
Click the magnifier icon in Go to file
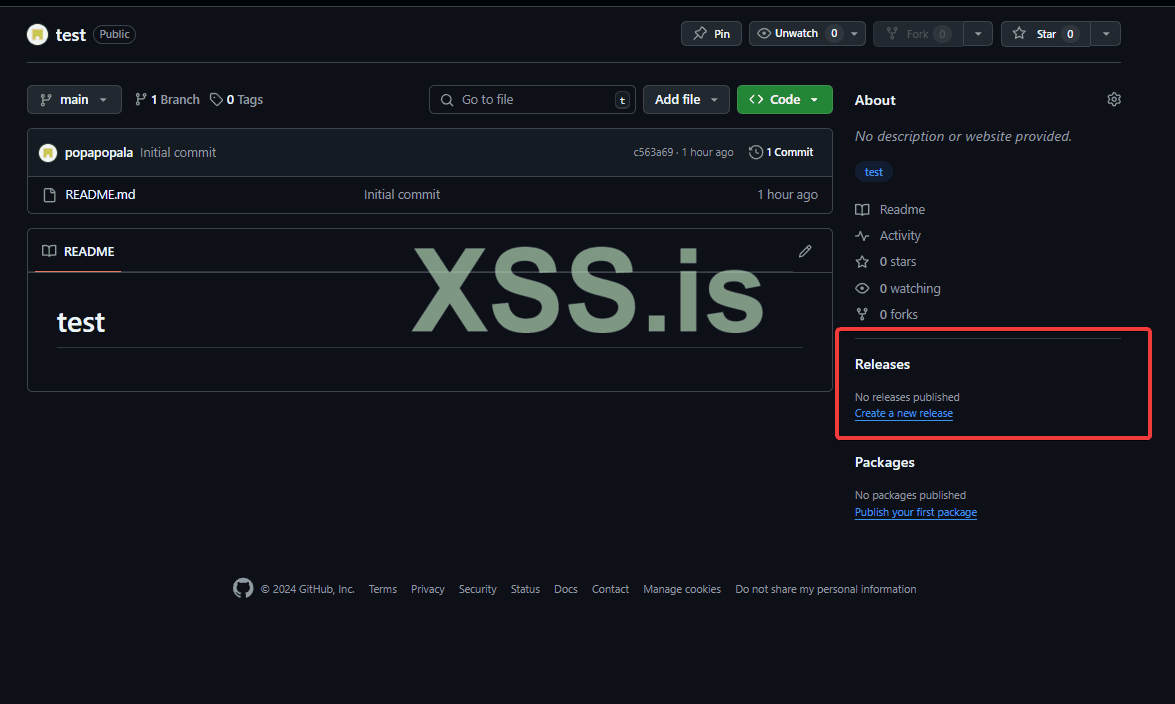point(447,100)
